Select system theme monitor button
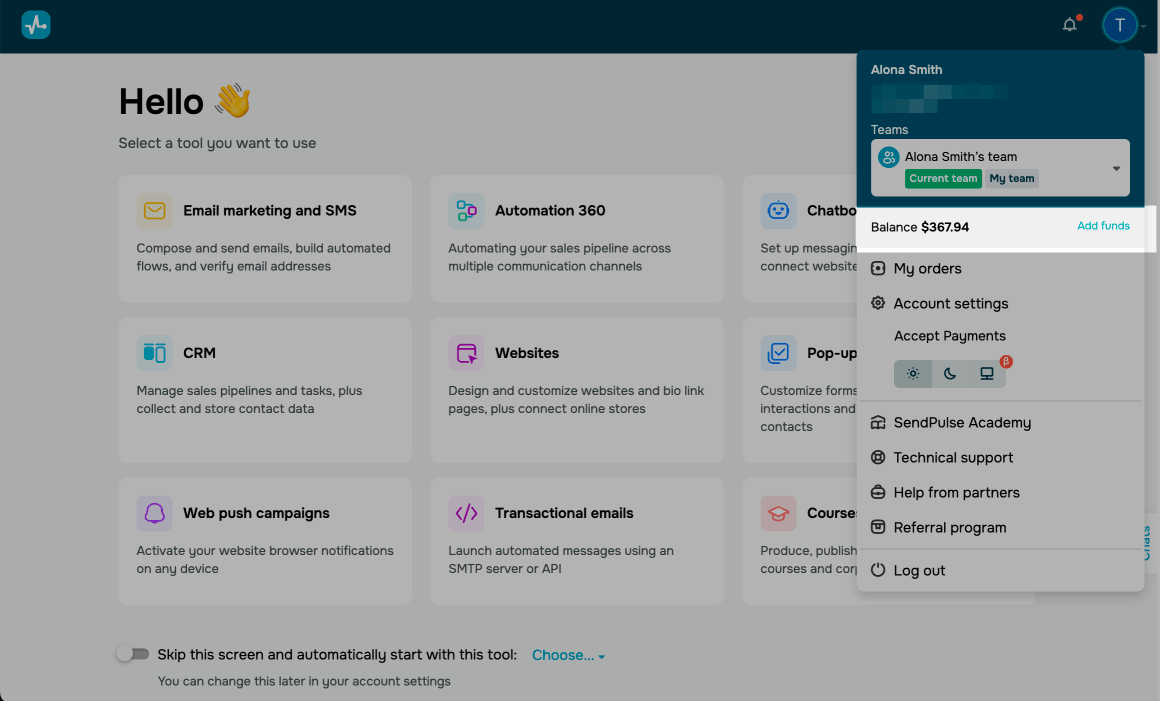 tap(987, 373)
